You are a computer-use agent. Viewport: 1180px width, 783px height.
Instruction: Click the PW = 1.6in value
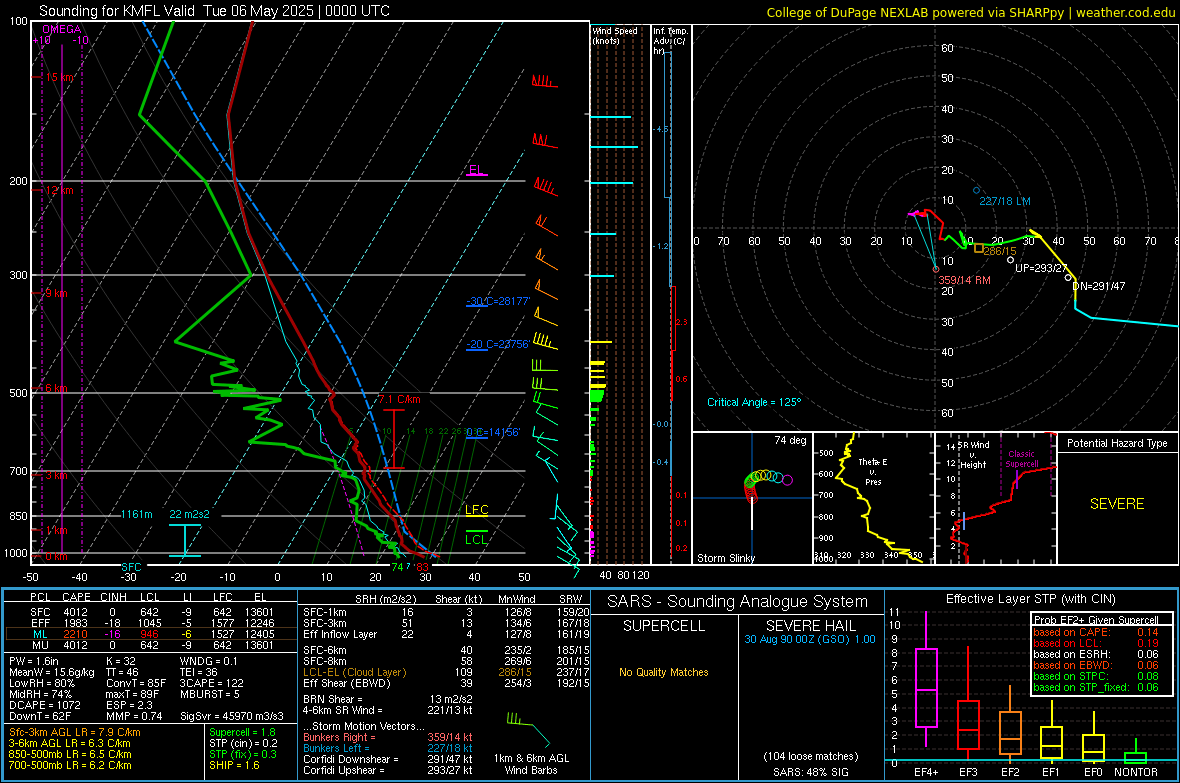click(34, 661)
